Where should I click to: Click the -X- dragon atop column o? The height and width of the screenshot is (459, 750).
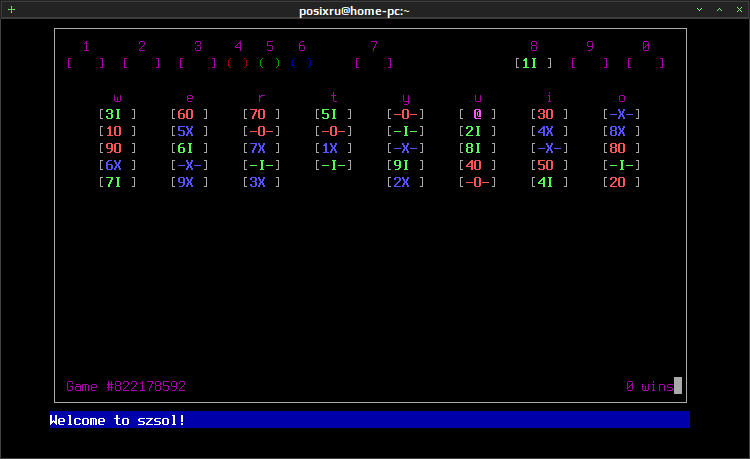621,114
